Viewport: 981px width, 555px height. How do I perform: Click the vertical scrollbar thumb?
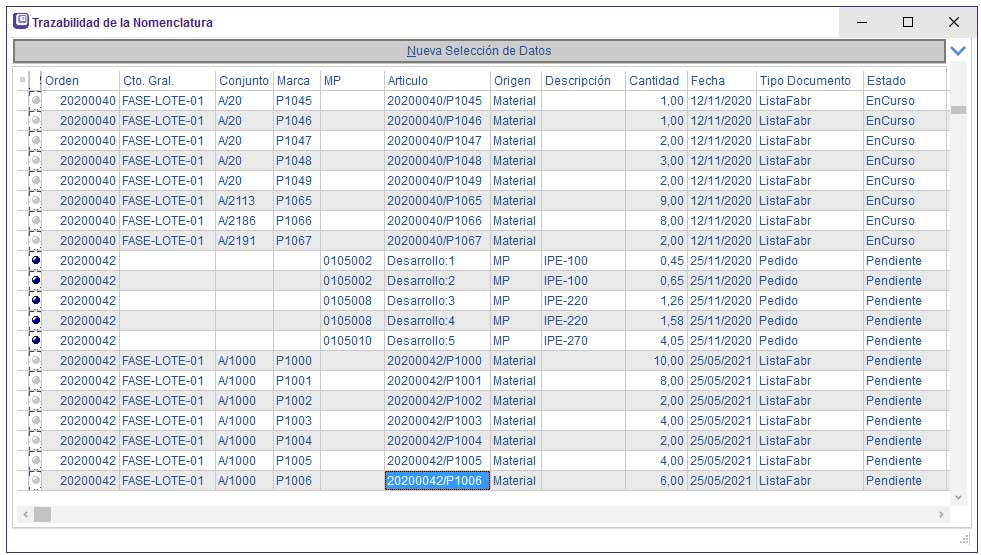(958, 110)
